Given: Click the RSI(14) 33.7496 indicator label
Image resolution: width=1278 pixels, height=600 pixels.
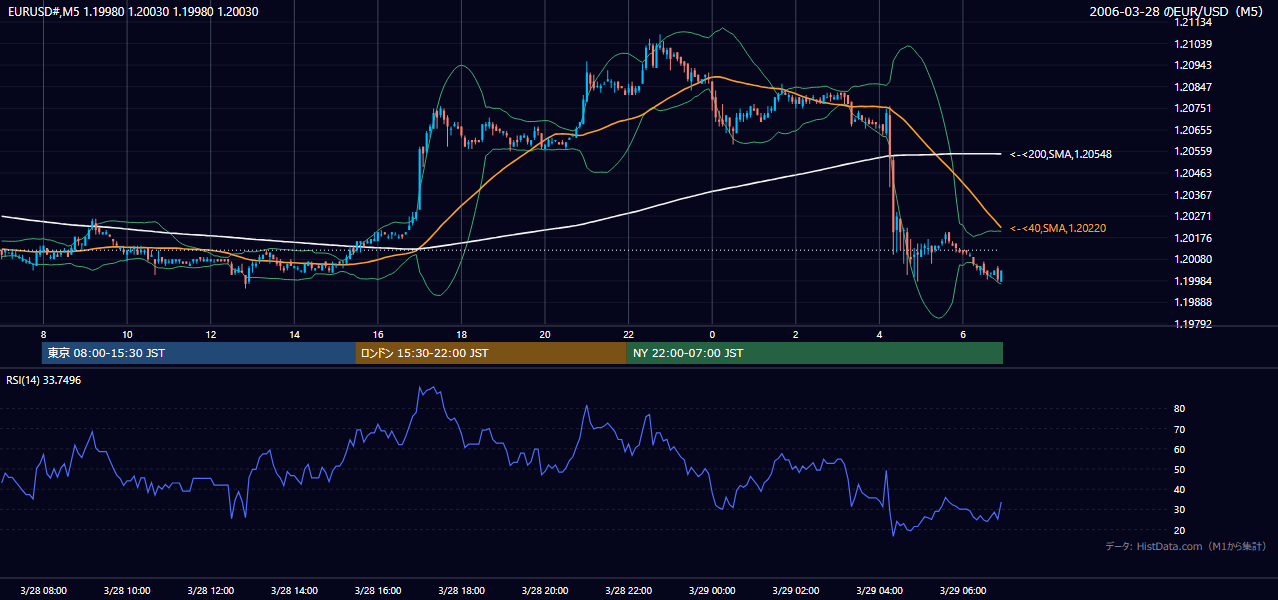Looking at the screenshot, I should click(43, 380).
